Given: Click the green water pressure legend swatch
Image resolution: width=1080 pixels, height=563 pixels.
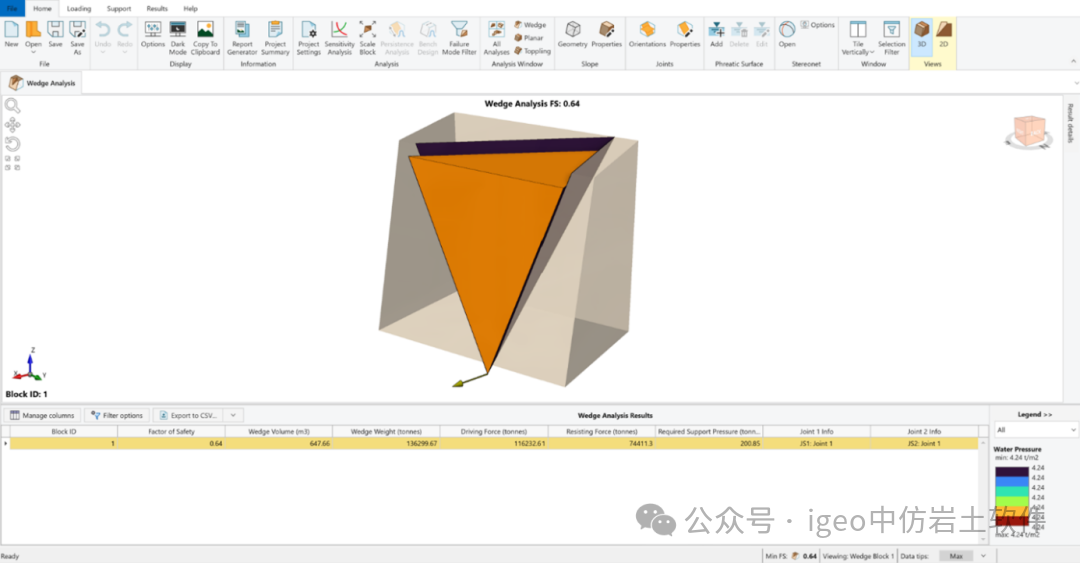Looking at the screenshot, I should click(x=1011, y=500).
